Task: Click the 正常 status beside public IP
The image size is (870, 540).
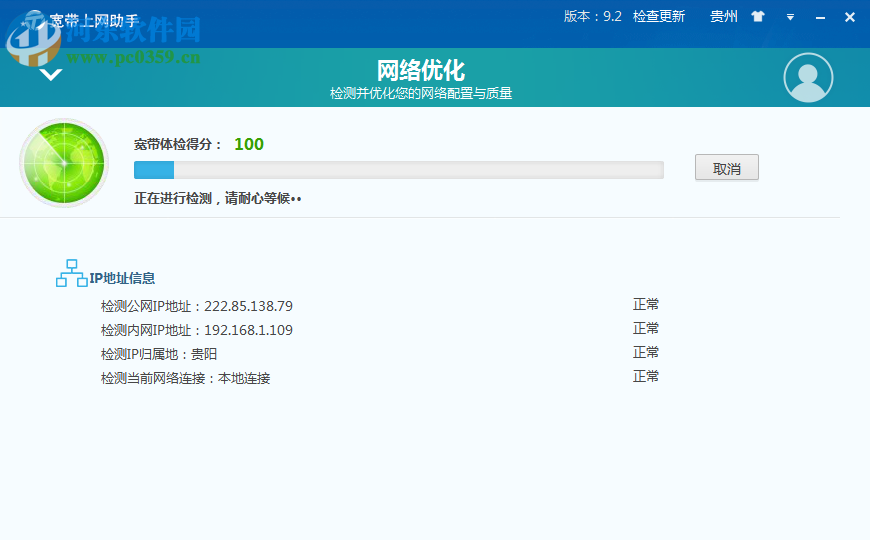Action: (646, 304)
